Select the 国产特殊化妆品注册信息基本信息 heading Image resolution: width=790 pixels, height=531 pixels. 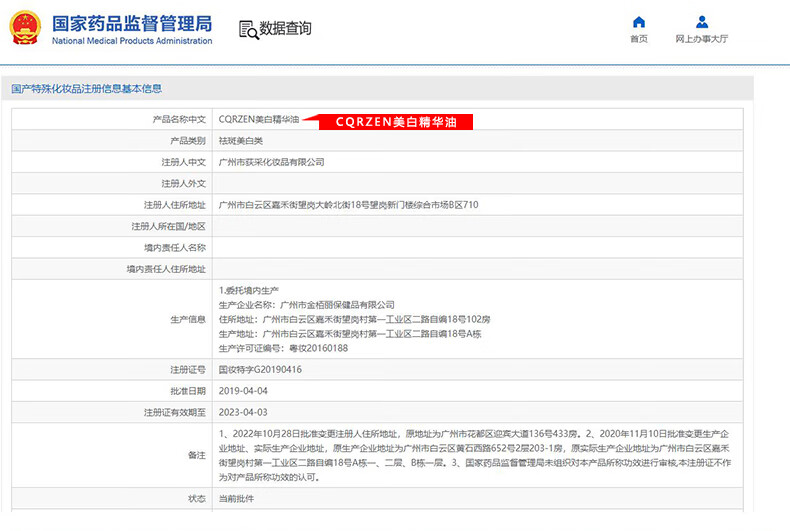(87, 89)
